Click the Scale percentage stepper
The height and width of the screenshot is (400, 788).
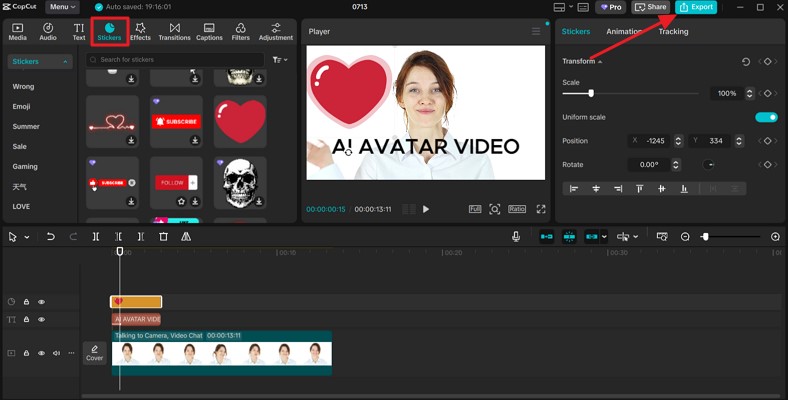[749, 93]
